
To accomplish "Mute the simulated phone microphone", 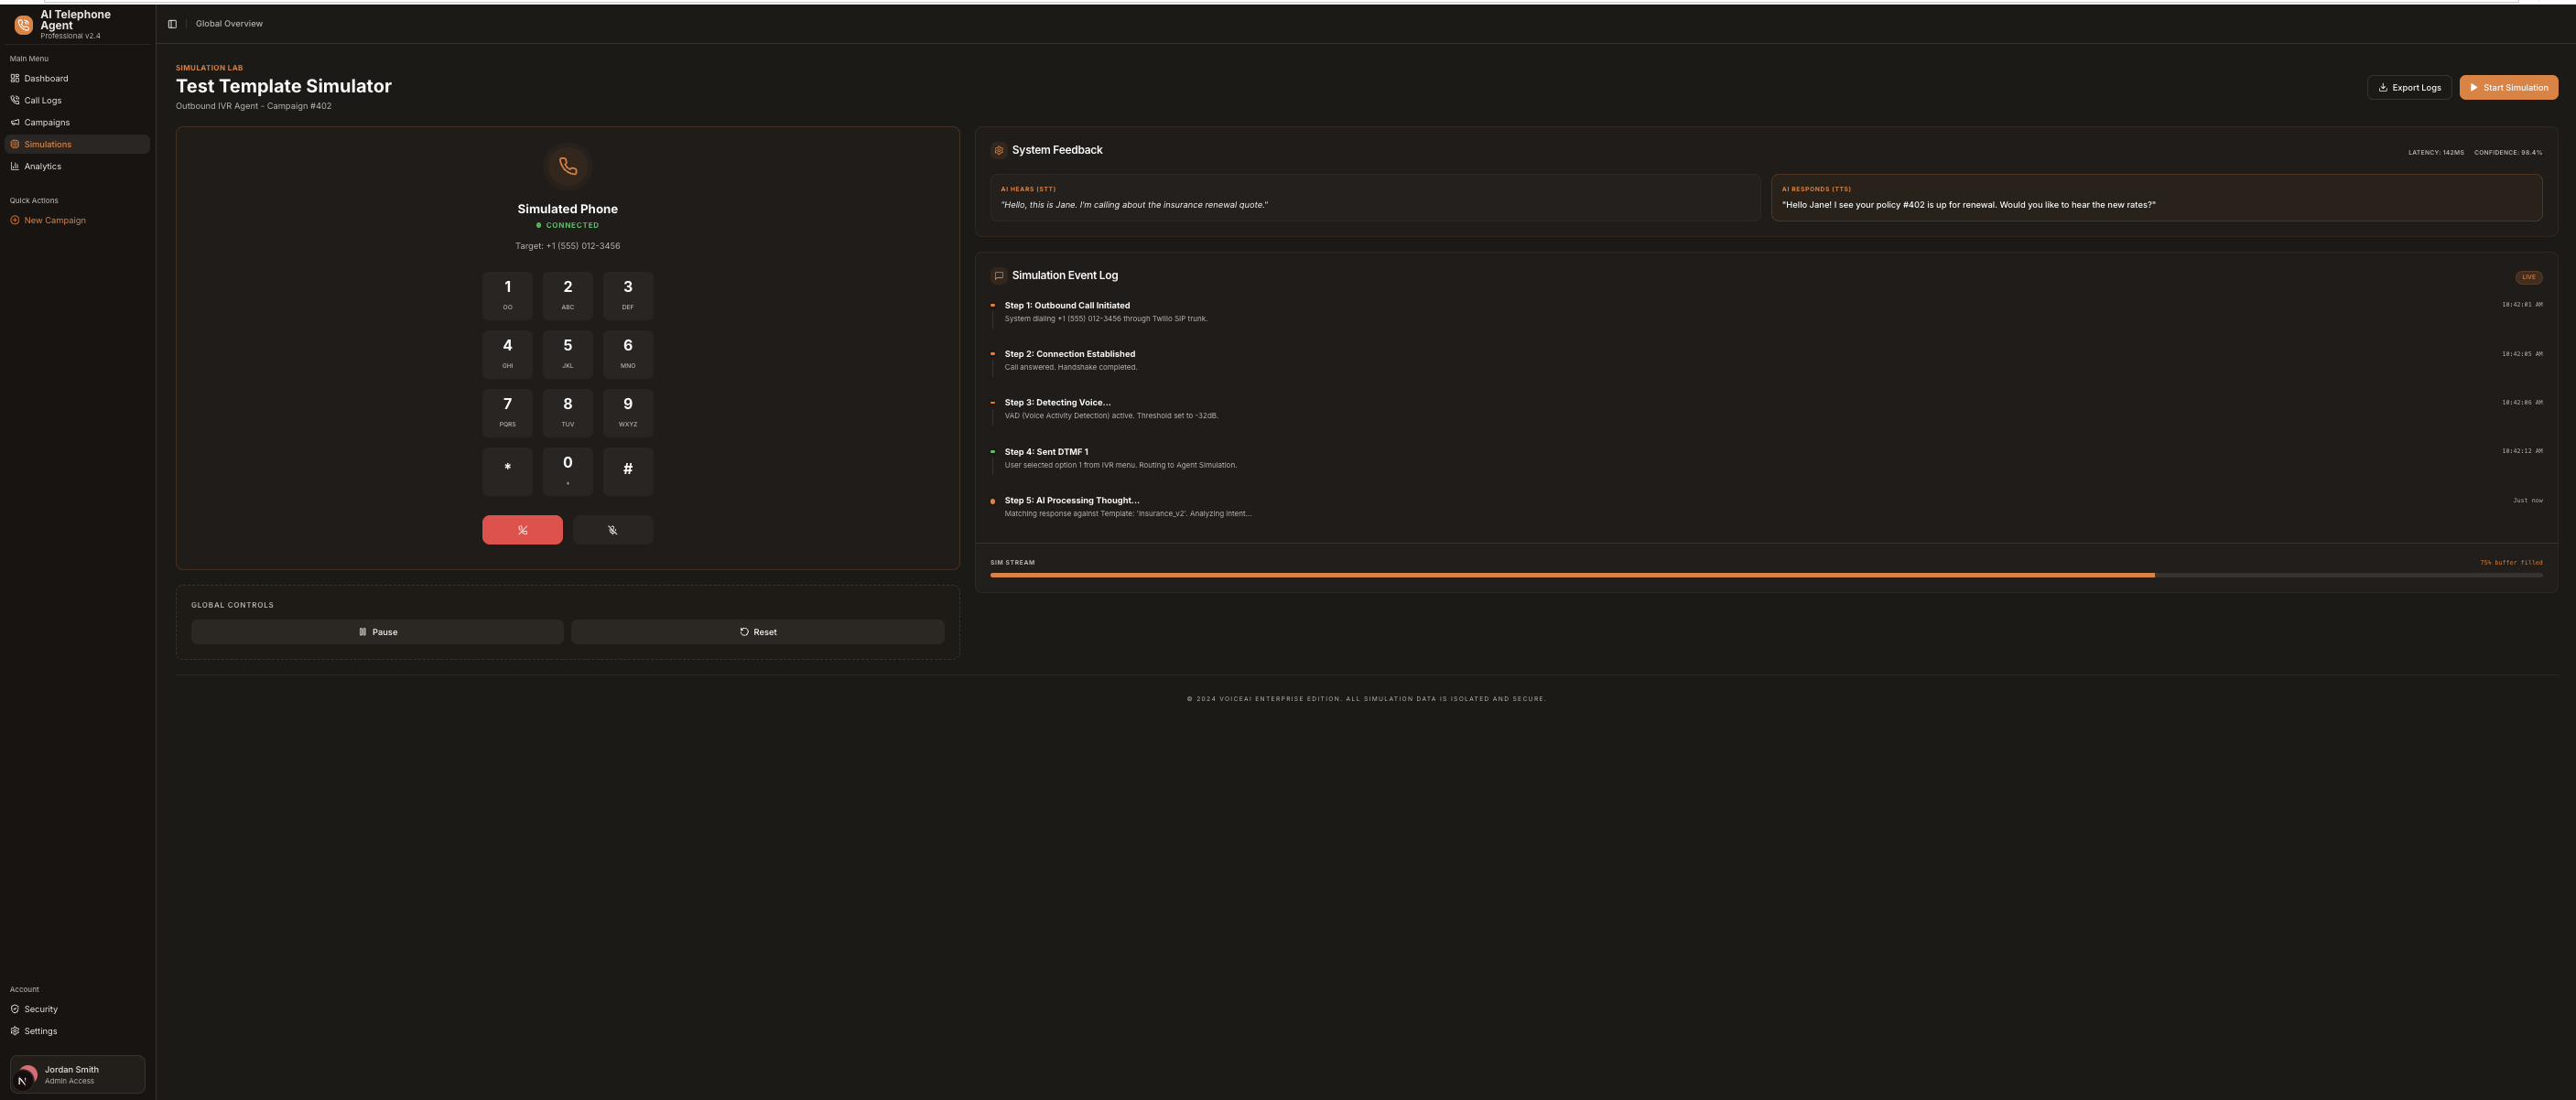I will [x=612, y=530].
